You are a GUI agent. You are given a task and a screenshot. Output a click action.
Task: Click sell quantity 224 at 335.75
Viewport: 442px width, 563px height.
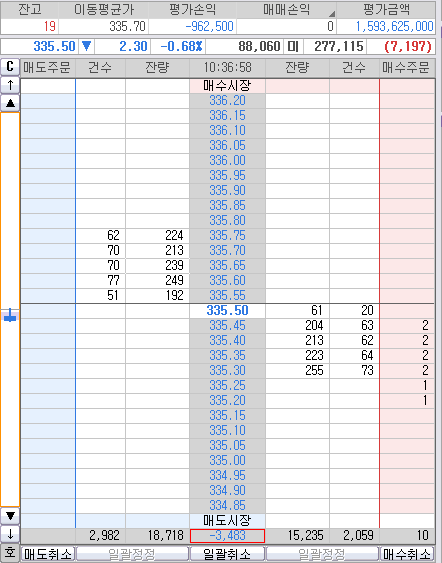[175, 236]
